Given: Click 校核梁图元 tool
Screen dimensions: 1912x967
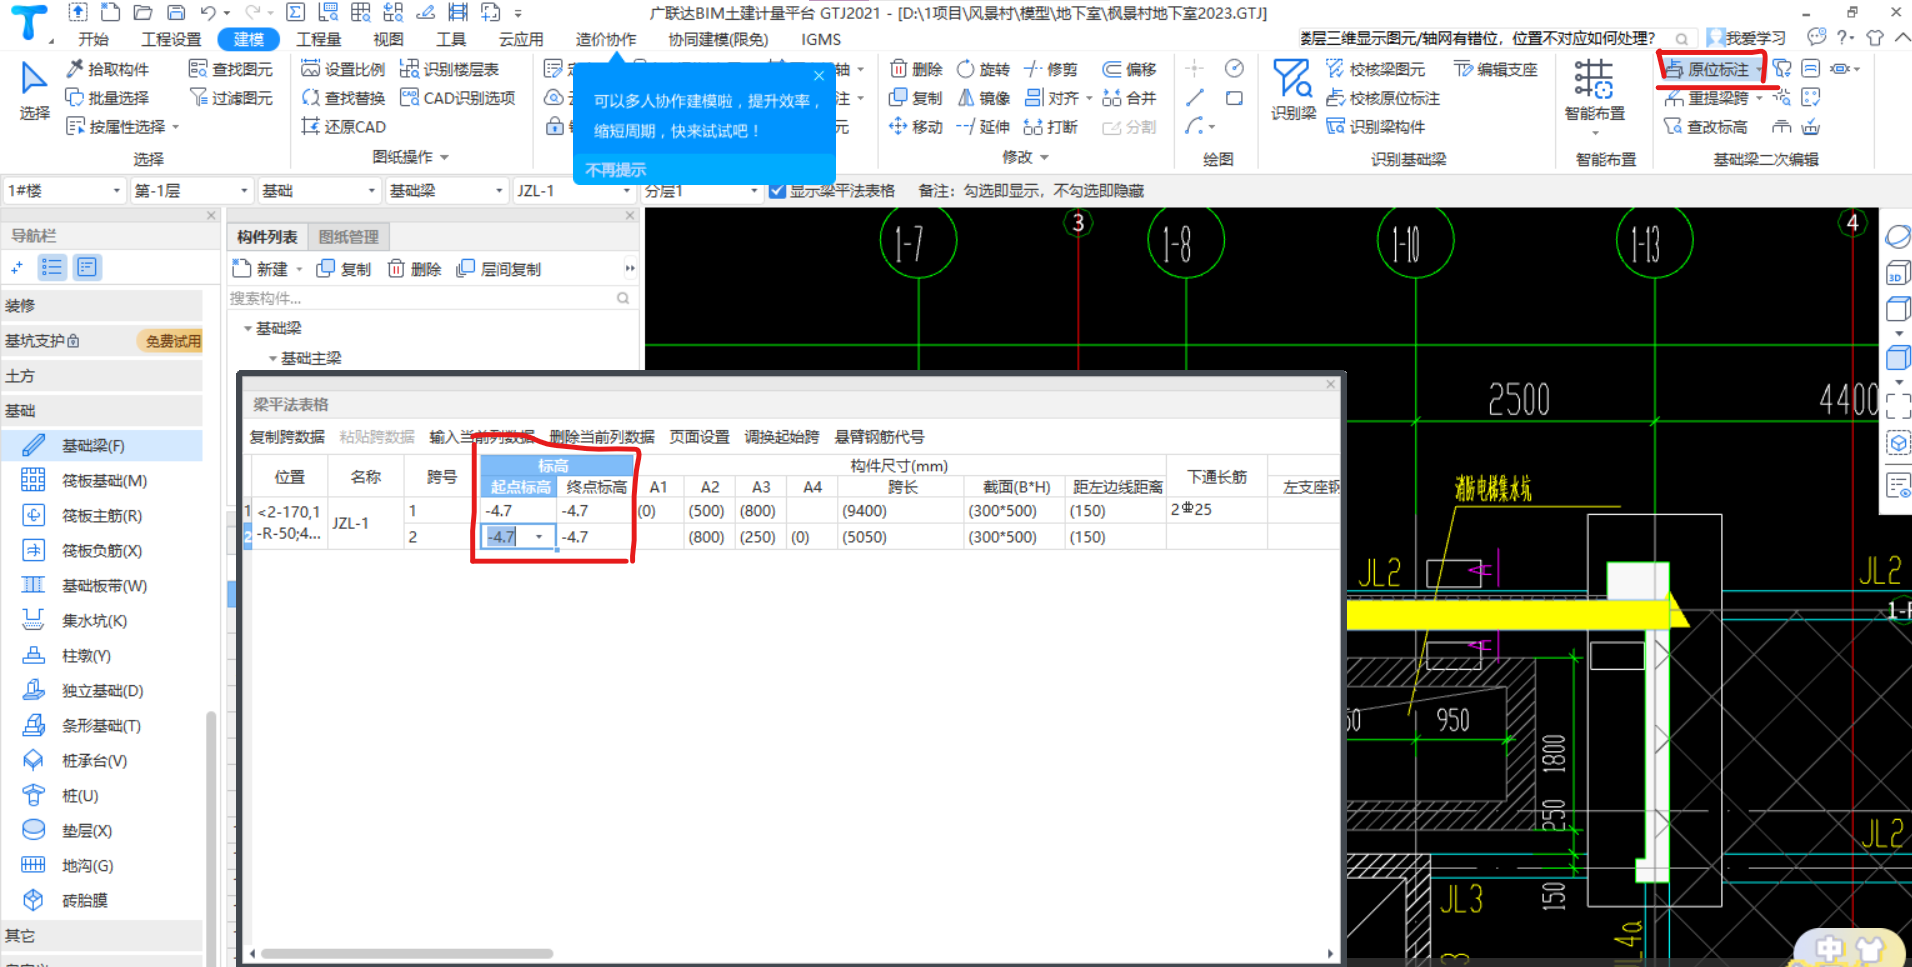Looking at the screenshot, I should [1375, 69].
